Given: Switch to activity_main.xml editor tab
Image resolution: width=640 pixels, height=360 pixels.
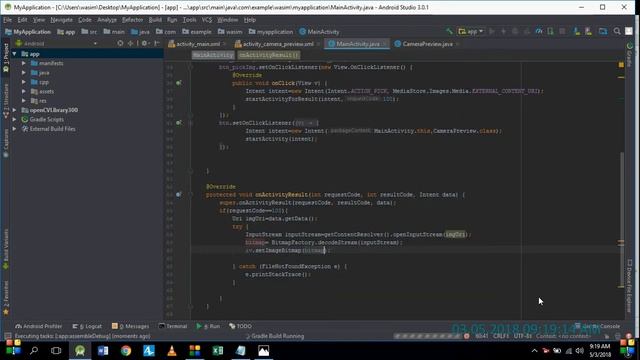Looking at the screenshot, I should click(198, 44).
